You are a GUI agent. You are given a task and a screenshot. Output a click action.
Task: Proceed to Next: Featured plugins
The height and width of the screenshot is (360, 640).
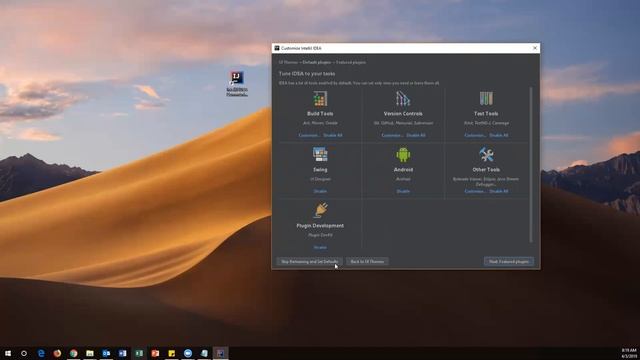[x=509, y=262]
